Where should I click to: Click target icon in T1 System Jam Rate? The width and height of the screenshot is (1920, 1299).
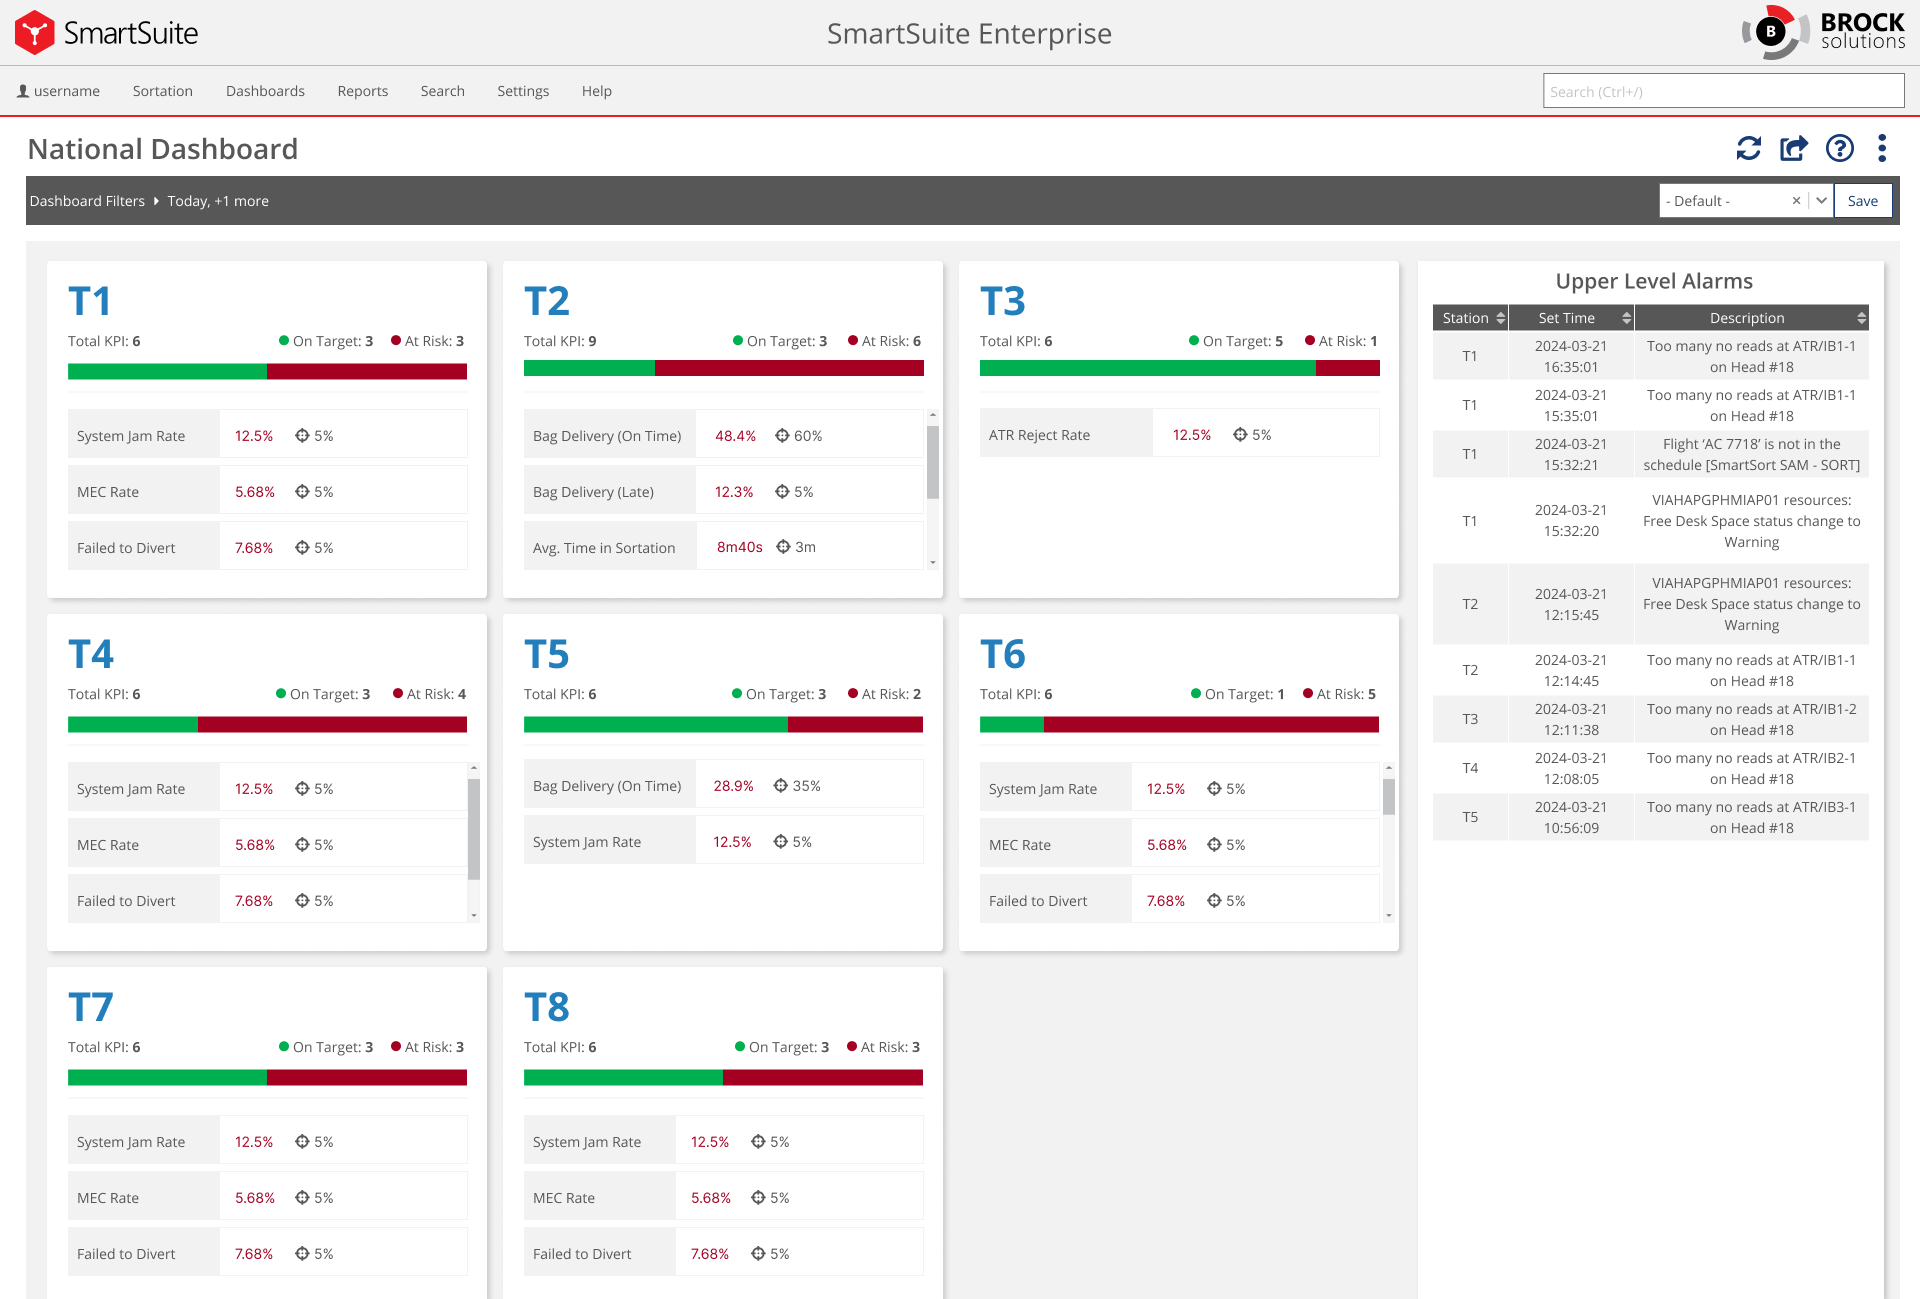[x=302, y=436]
